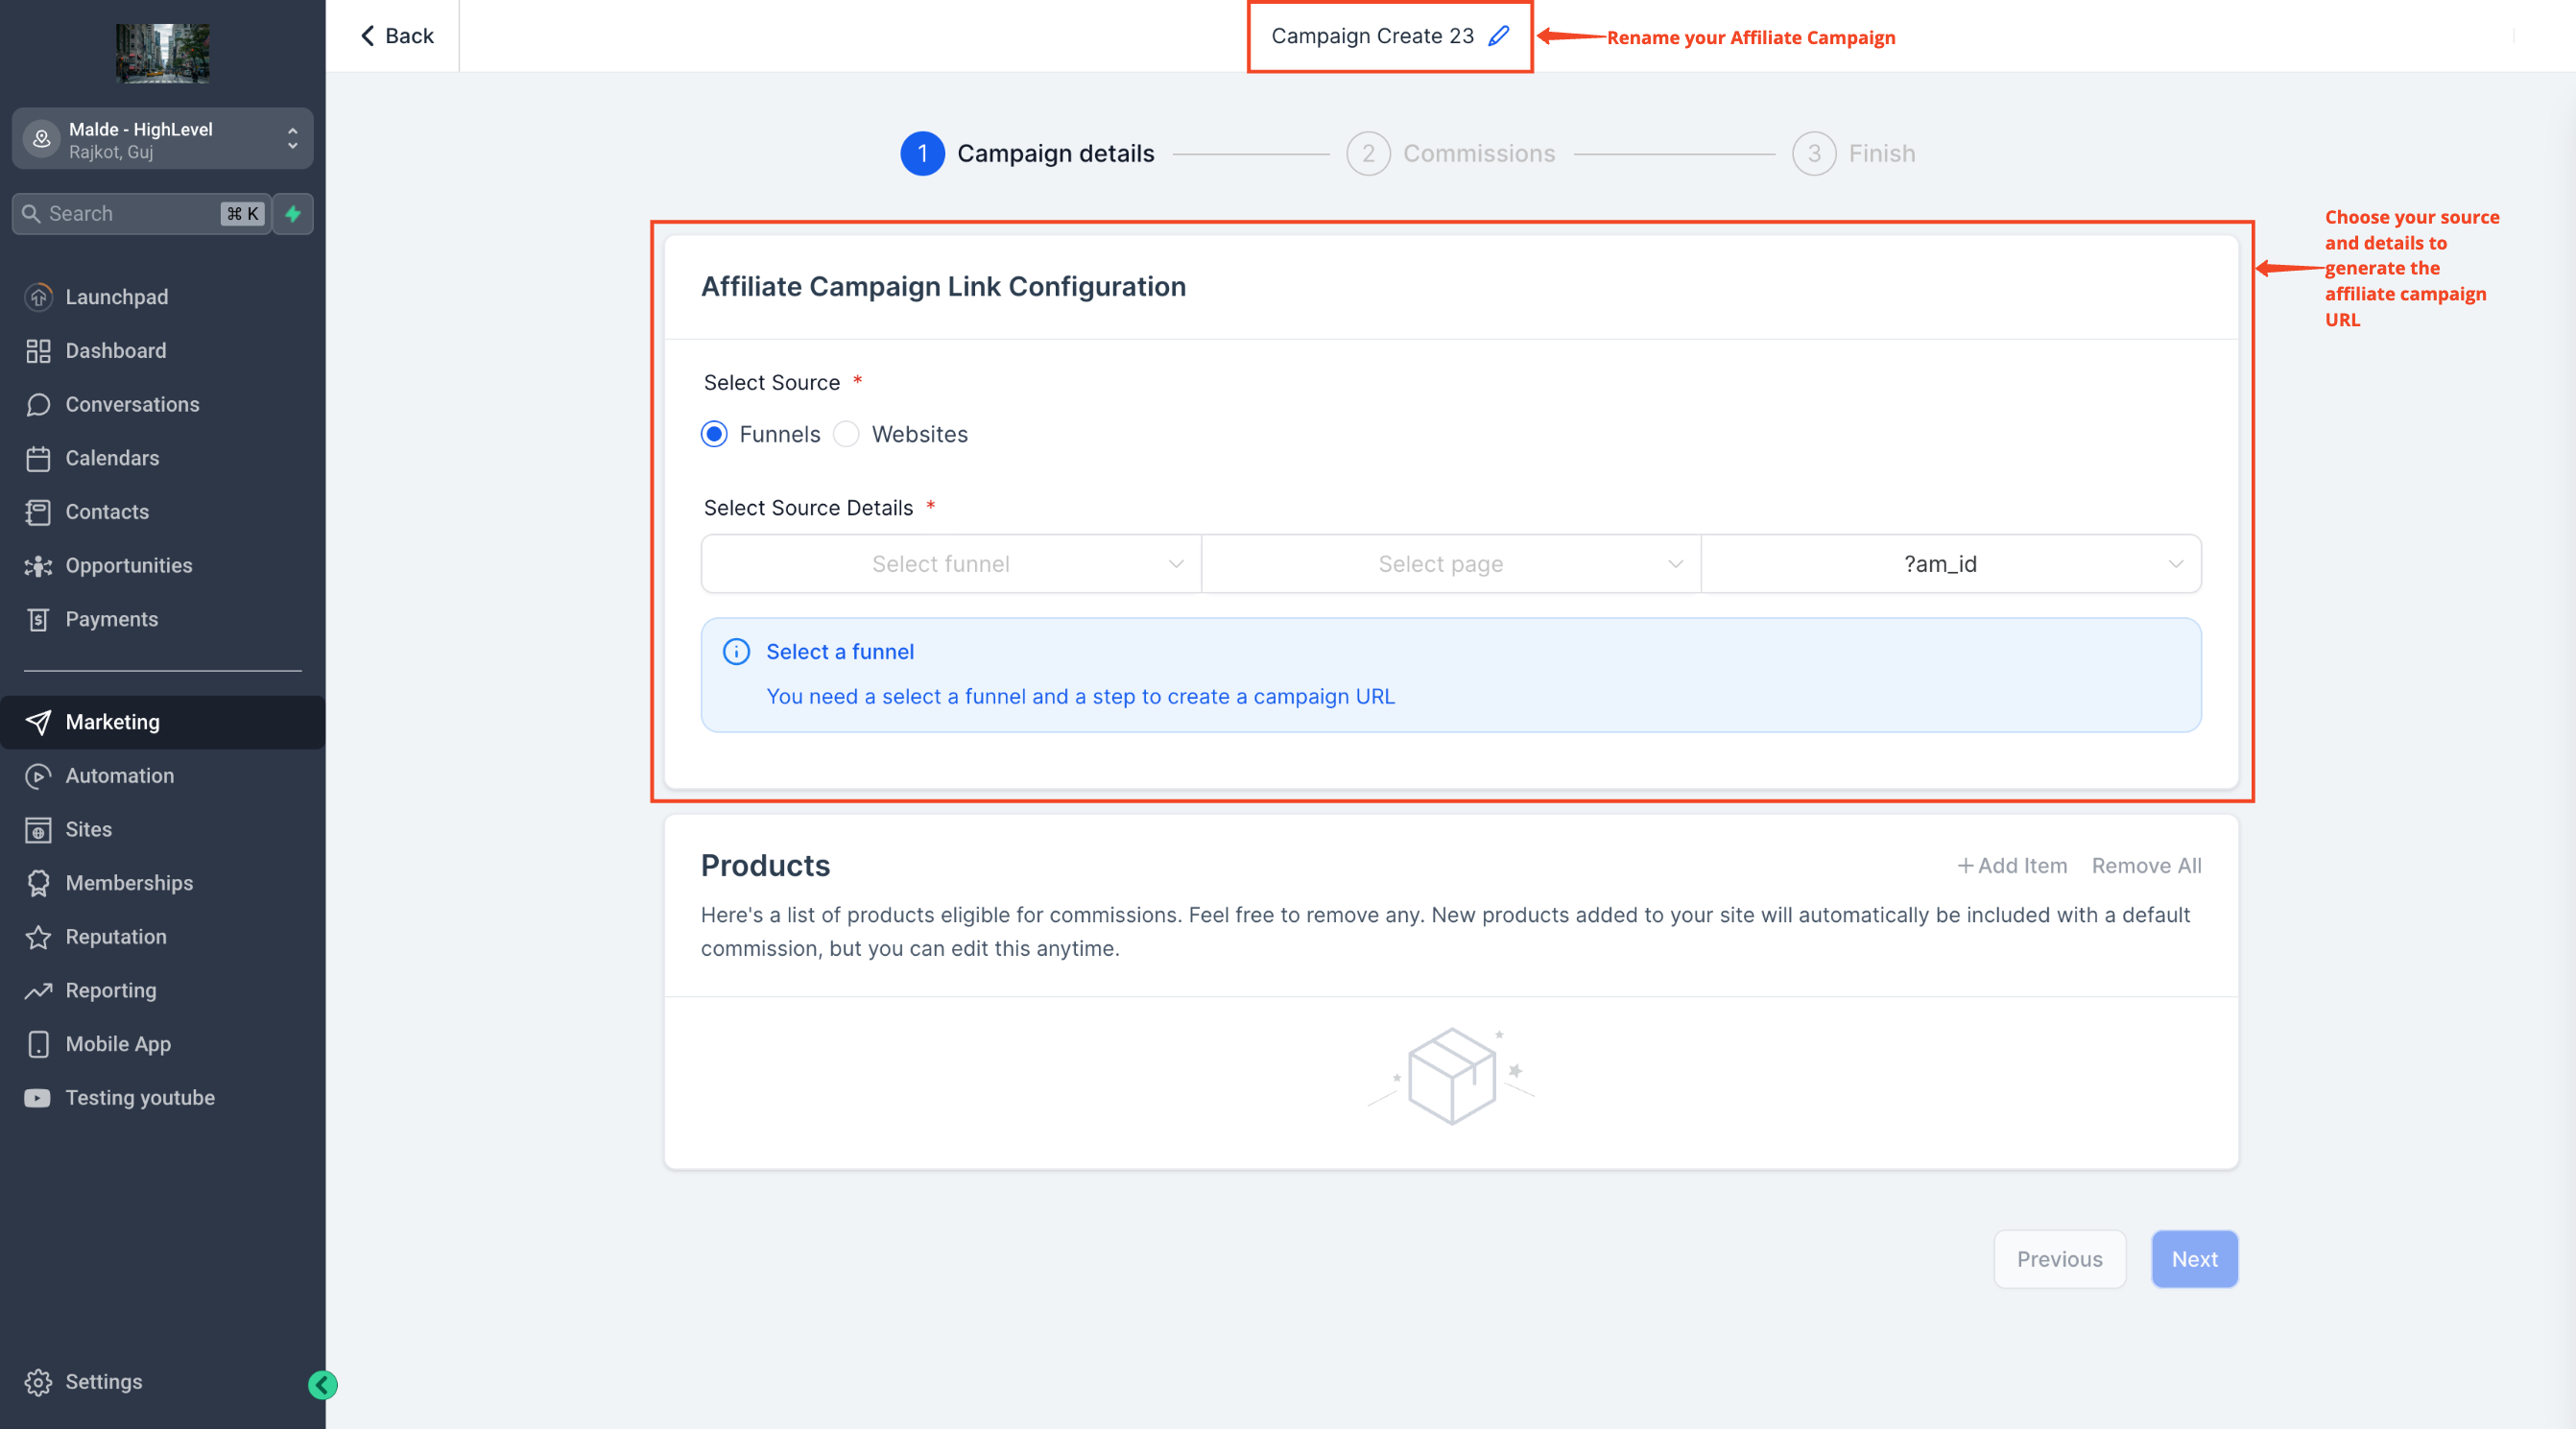Click the Marketing paper plane icon
The image size is (2576, 1429).
pos(38,722)
